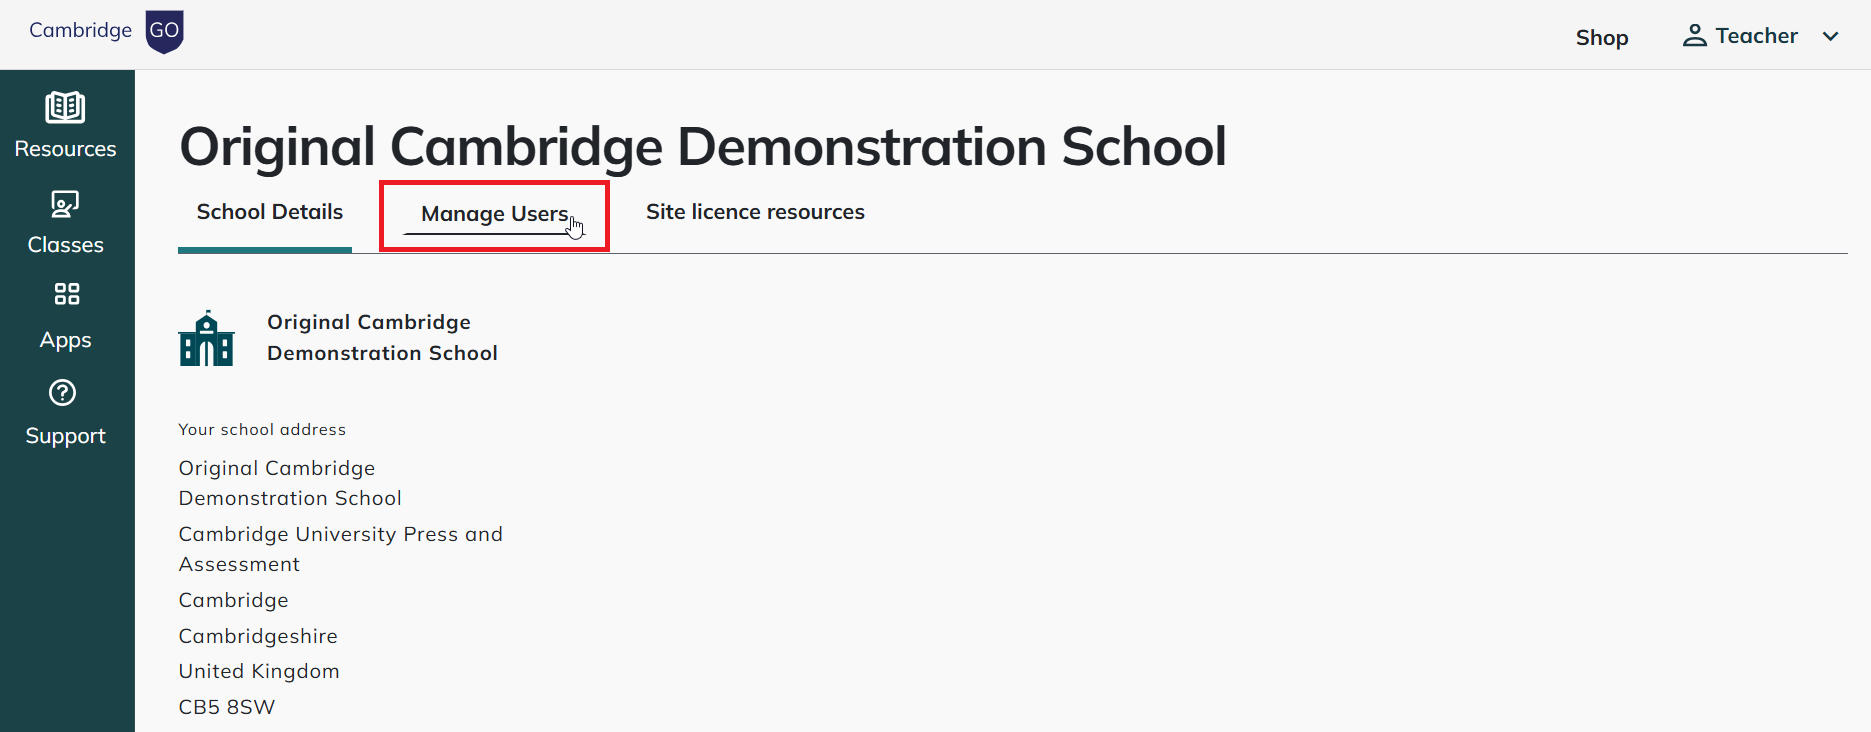This screenshot has width=1871, height=732.
Task: Open the Site licence resources tab
Action: (755, 212)
